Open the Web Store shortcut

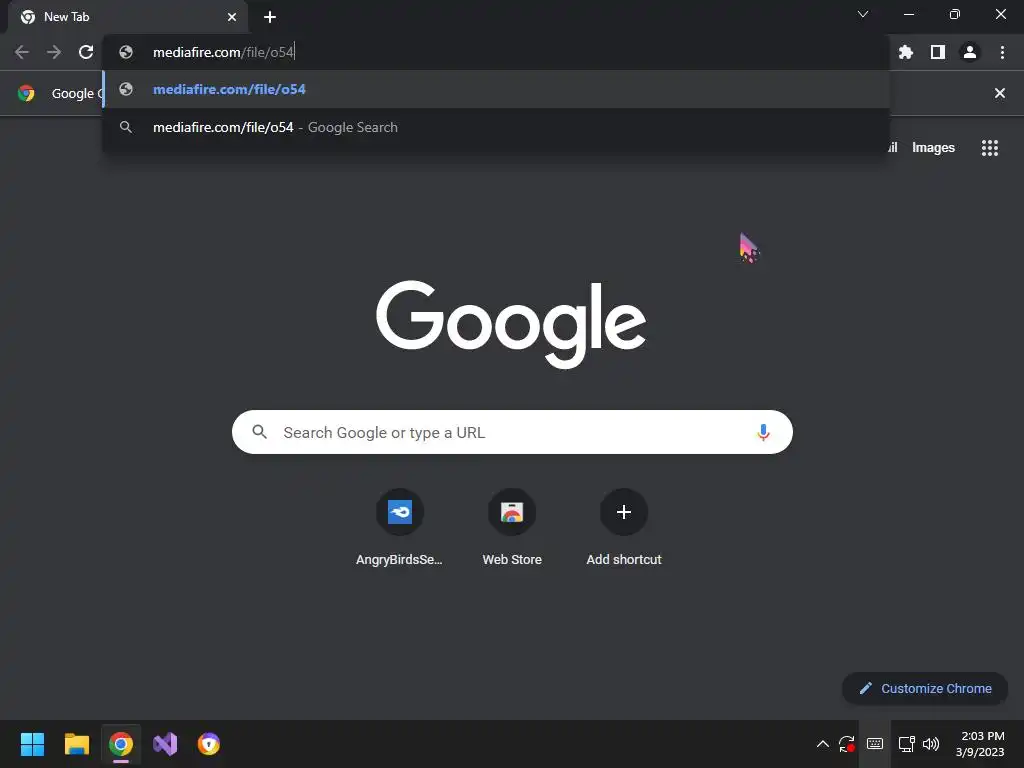pos(512,528)
